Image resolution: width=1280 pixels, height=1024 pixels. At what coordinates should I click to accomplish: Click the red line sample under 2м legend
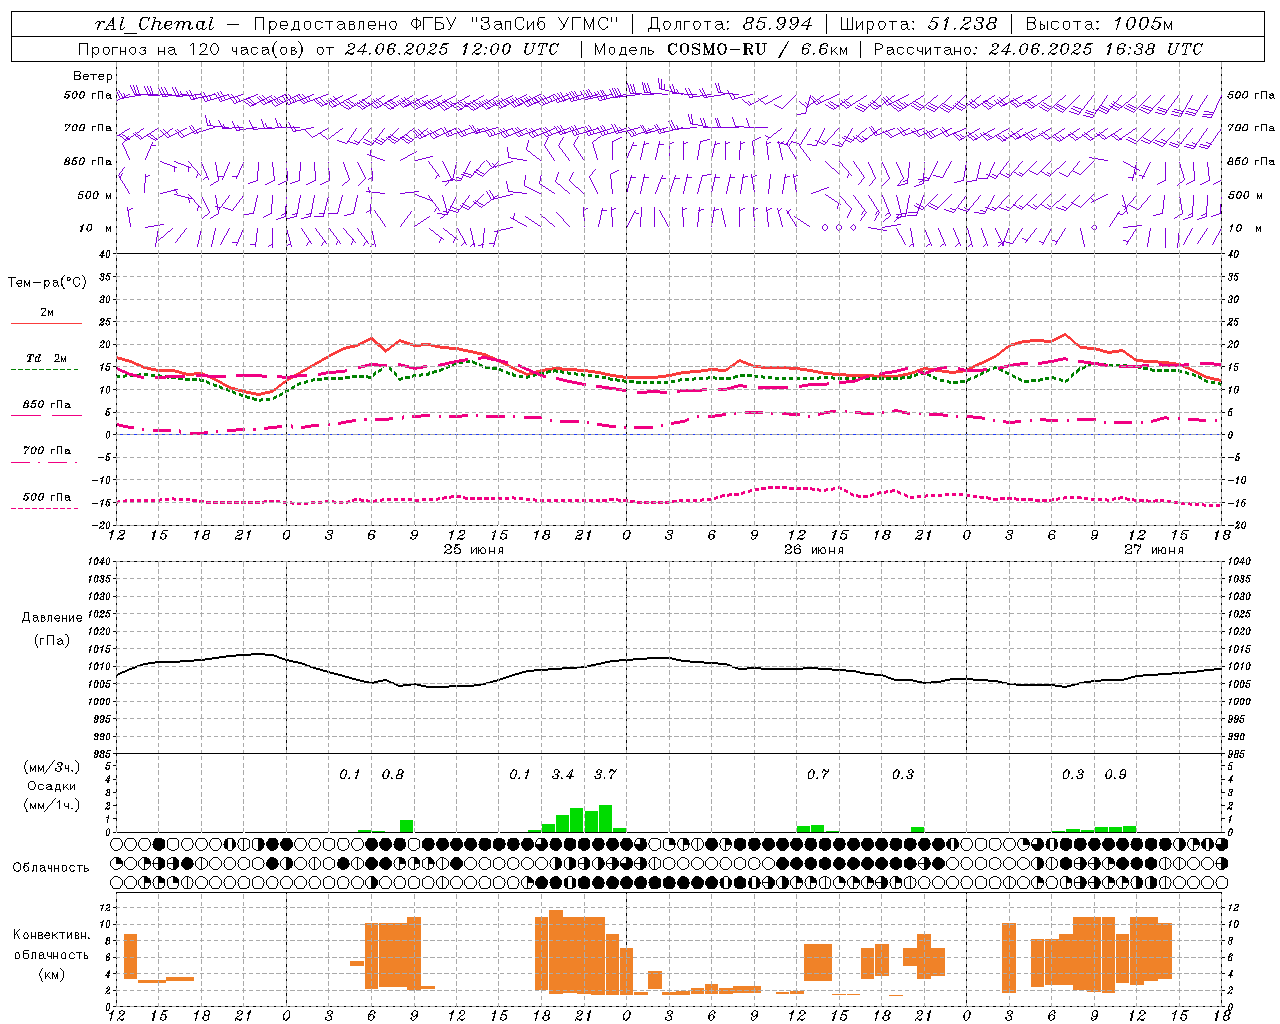[46, 324]
